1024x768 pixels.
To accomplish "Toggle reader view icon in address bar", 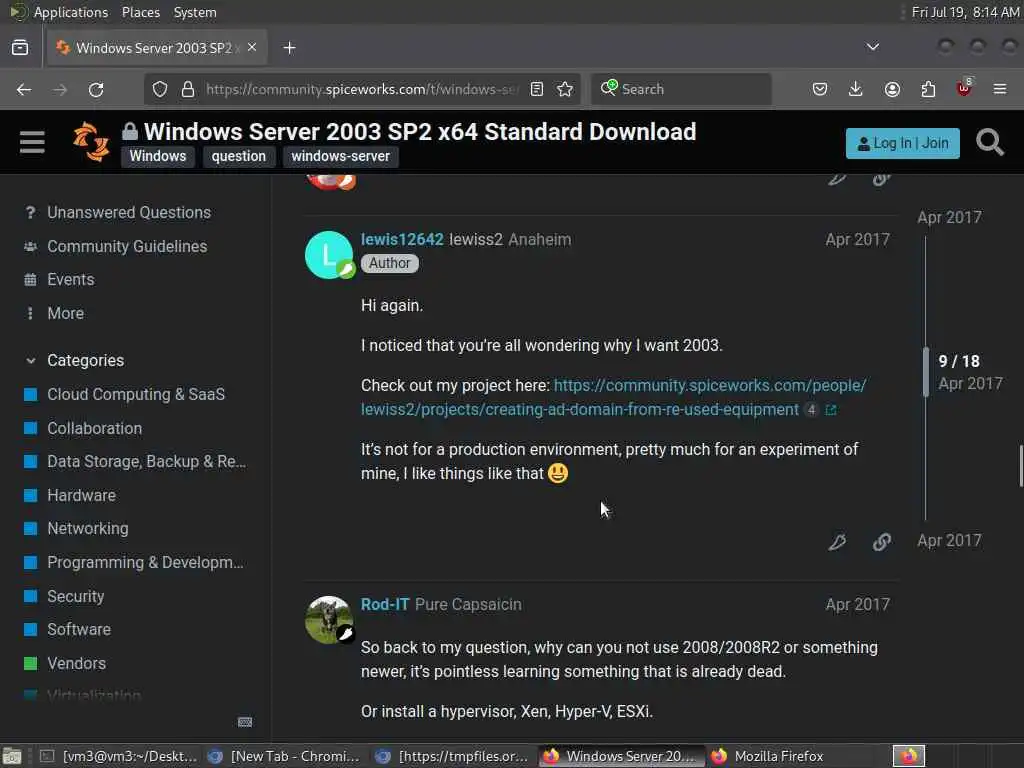I will point(537,89).
